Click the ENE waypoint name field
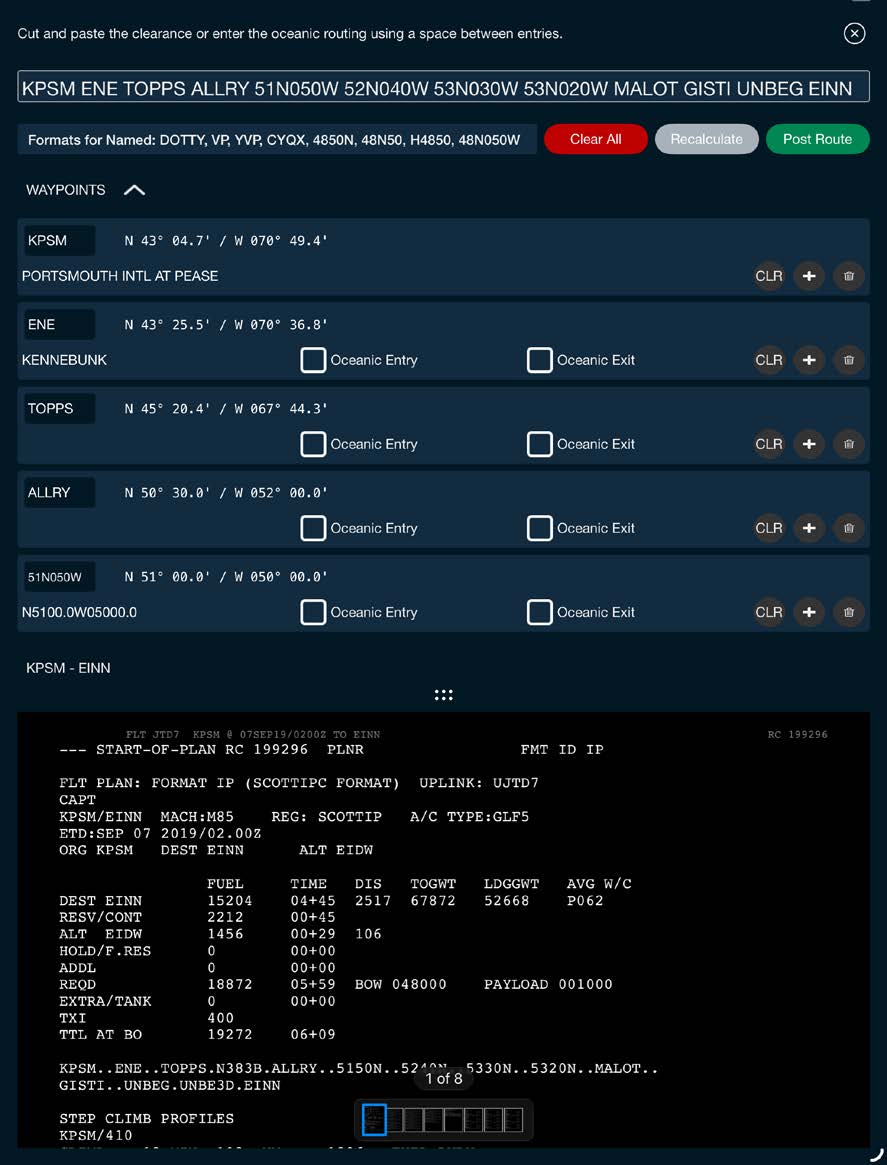The height and width of the screenshot is (1165, 887). pos(59,325)
